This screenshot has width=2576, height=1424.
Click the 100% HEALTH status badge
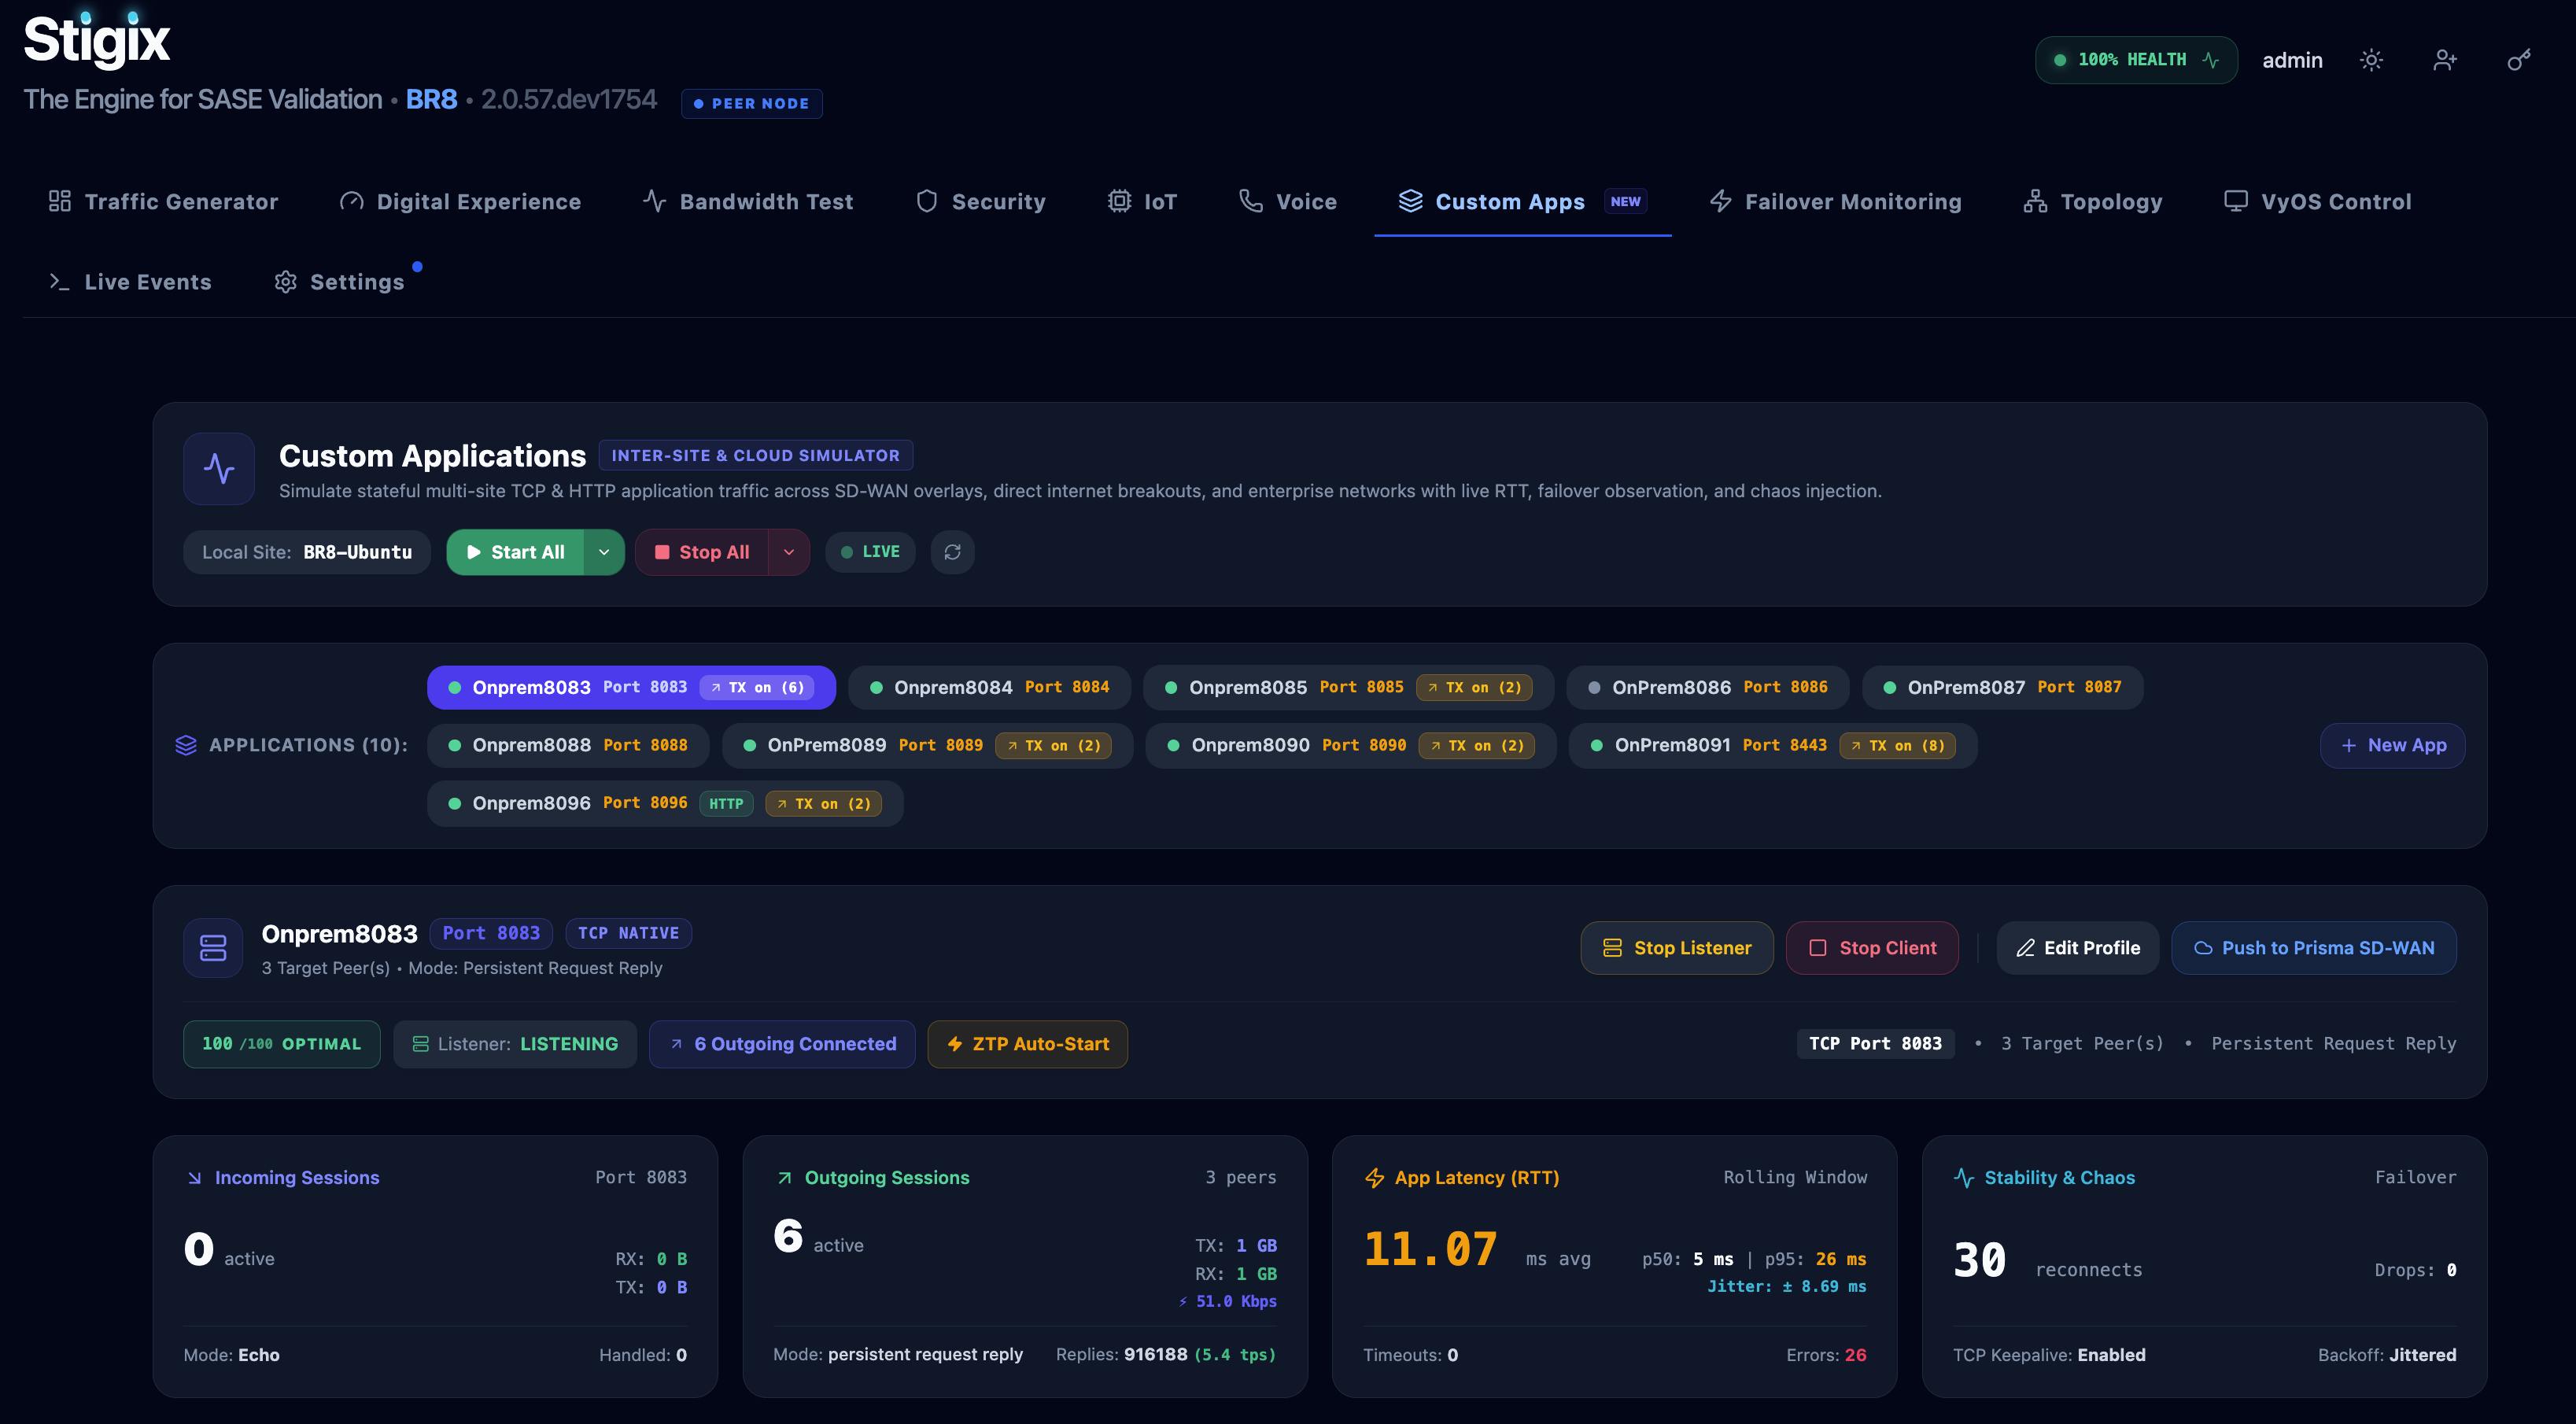click(x=2136, y=60)
